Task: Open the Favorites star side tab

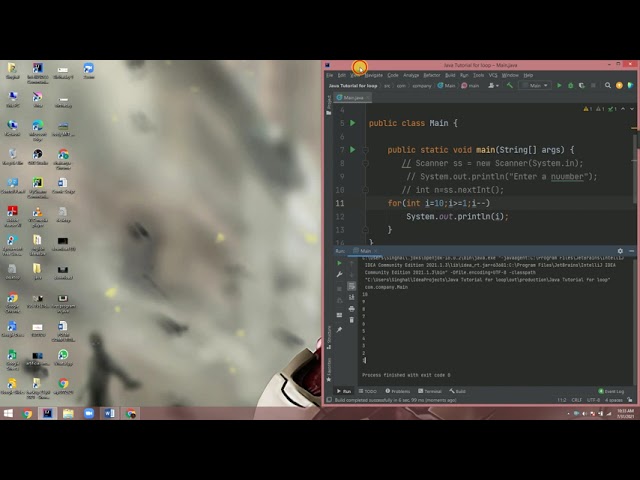Action: coord(329,370)
